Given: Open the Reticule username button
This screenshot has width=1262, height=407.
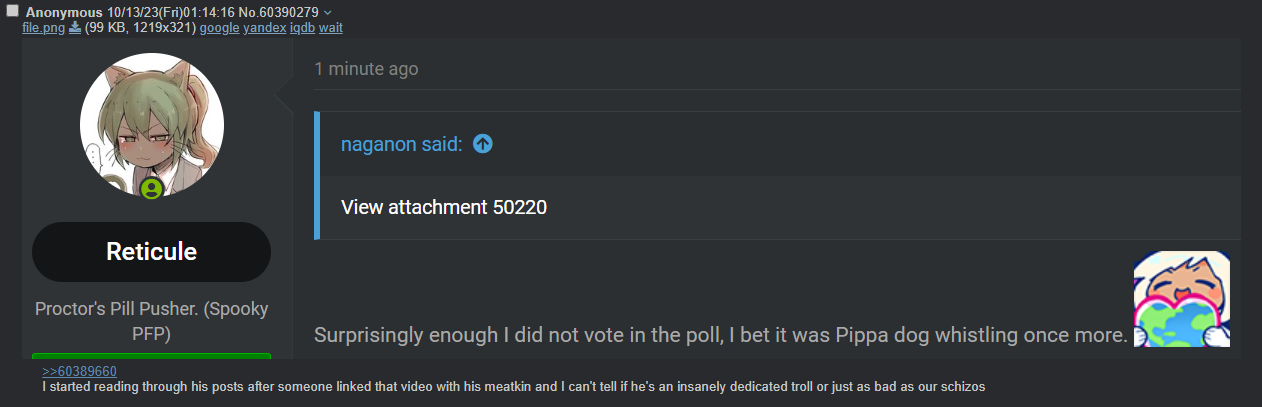Looking at the screenshot, I should pos(151,251).
